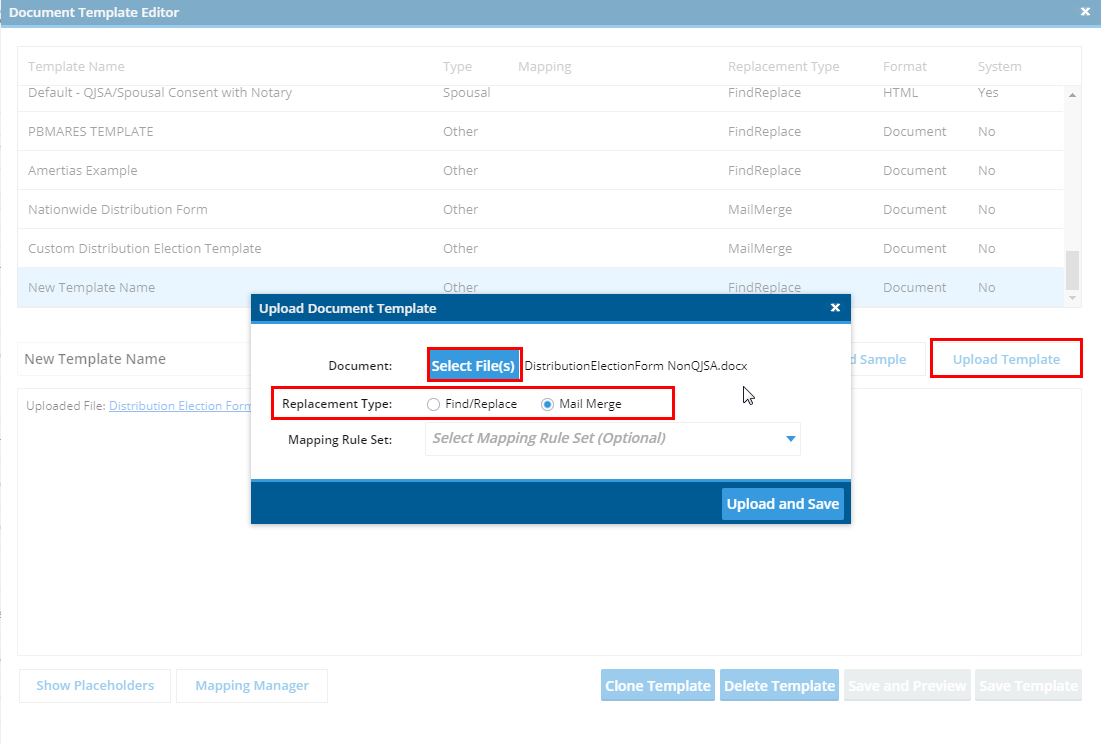Click the Upload Template button
The width and height of the screenshot is (1101, 744).
click(x=1006, y=358)
